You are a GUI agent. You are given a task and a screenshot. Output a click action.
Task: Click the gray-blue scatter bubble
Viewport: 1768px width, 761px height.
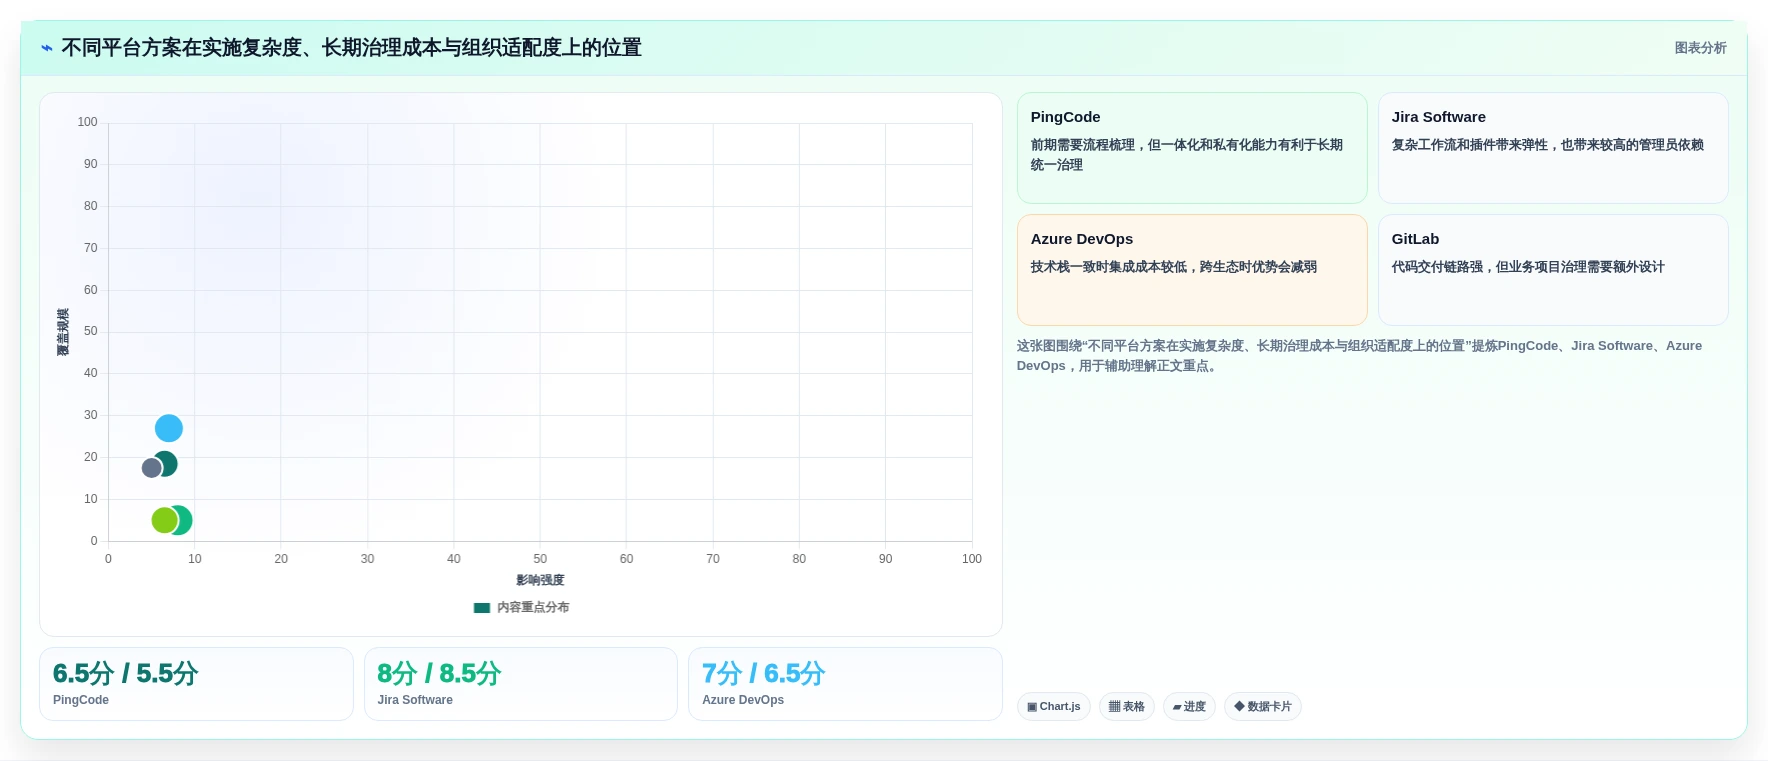coord(151,468)
